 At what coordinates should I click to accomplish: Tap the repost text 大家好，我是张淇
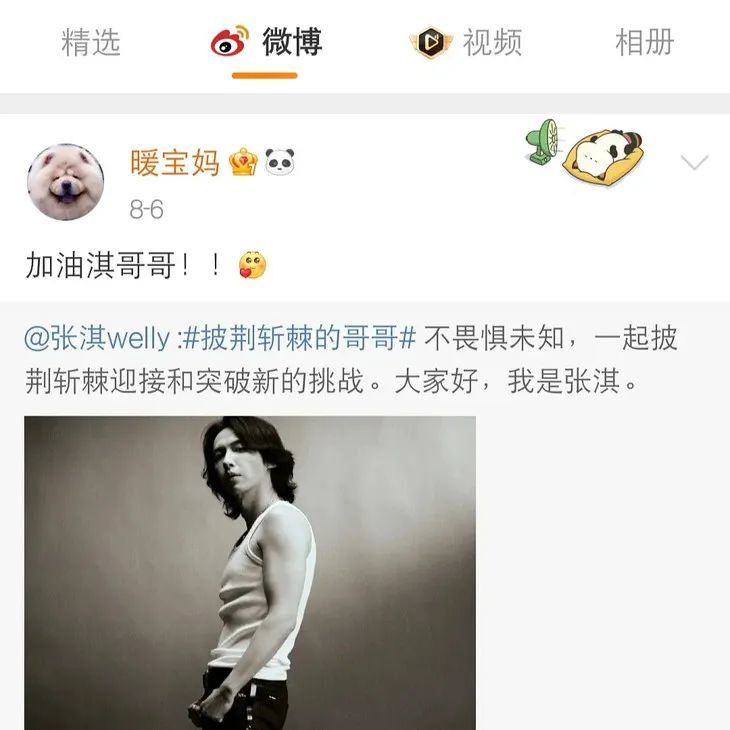coord(515,381)
